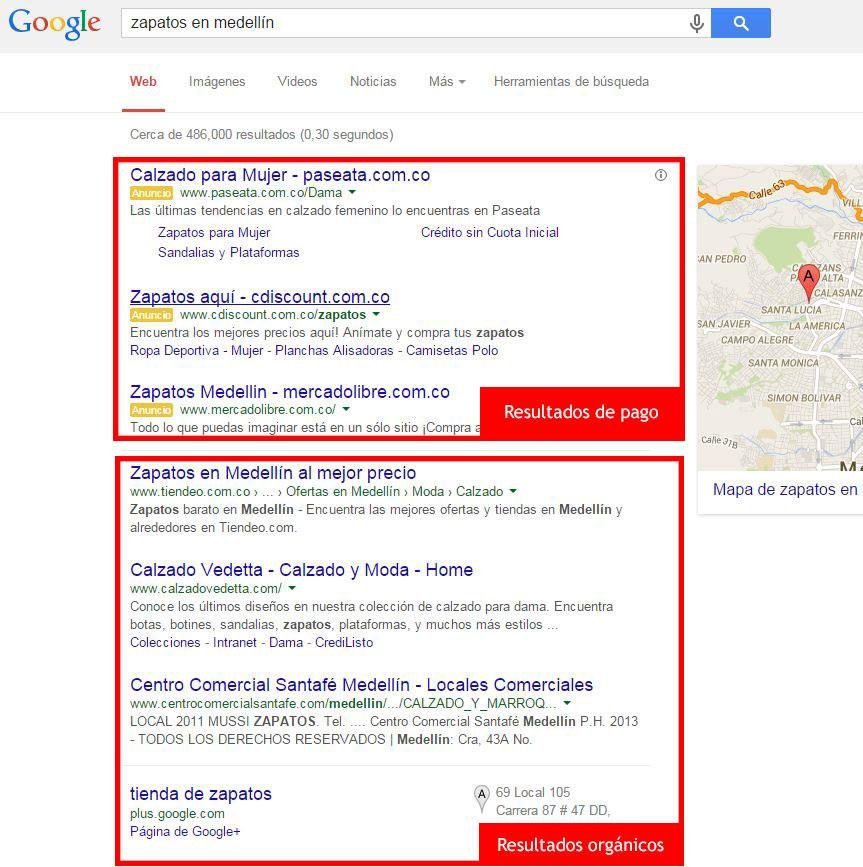Image resolution: width=863 pixels, height=867 pixels.
Task: Click the 'Ropa Deportiva' link
Action: point(174,351)
